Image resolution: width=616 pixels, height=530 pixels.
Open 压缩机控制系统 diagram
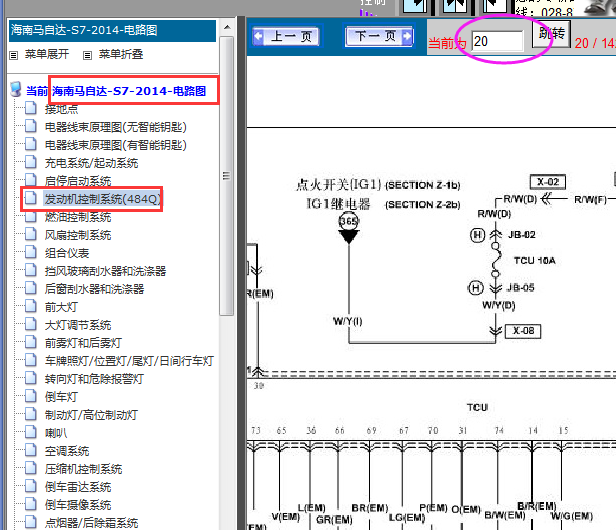tap(83, 469)
